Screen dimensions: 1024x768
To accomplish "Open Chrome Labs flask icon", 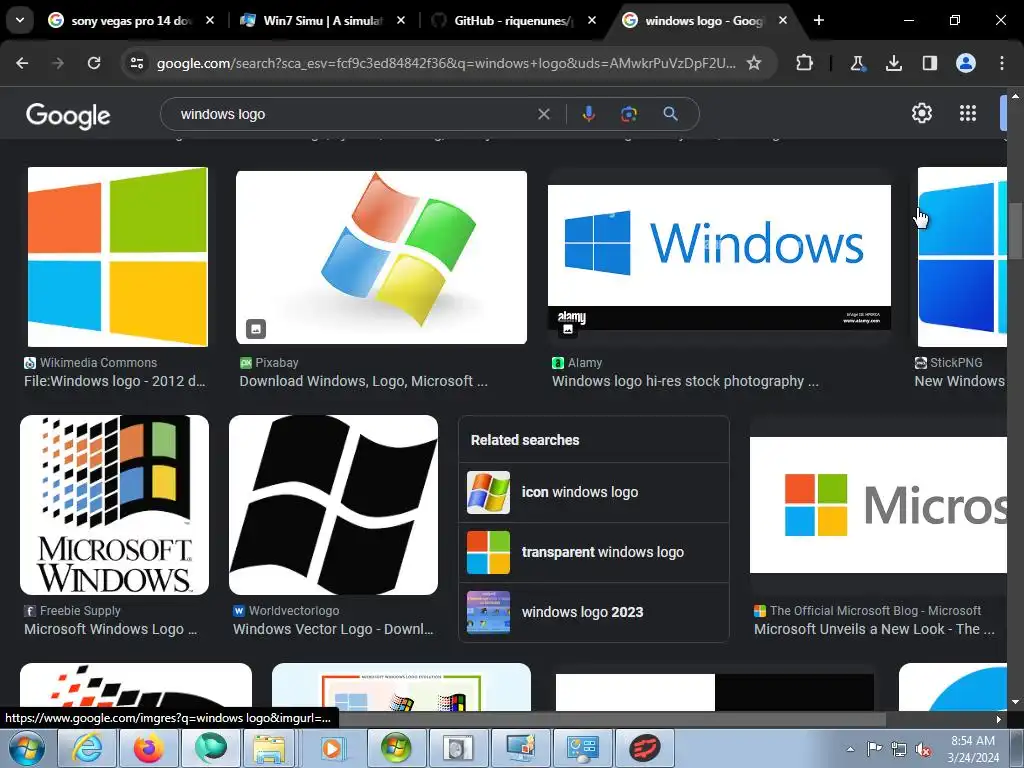I will click(857, 63).
